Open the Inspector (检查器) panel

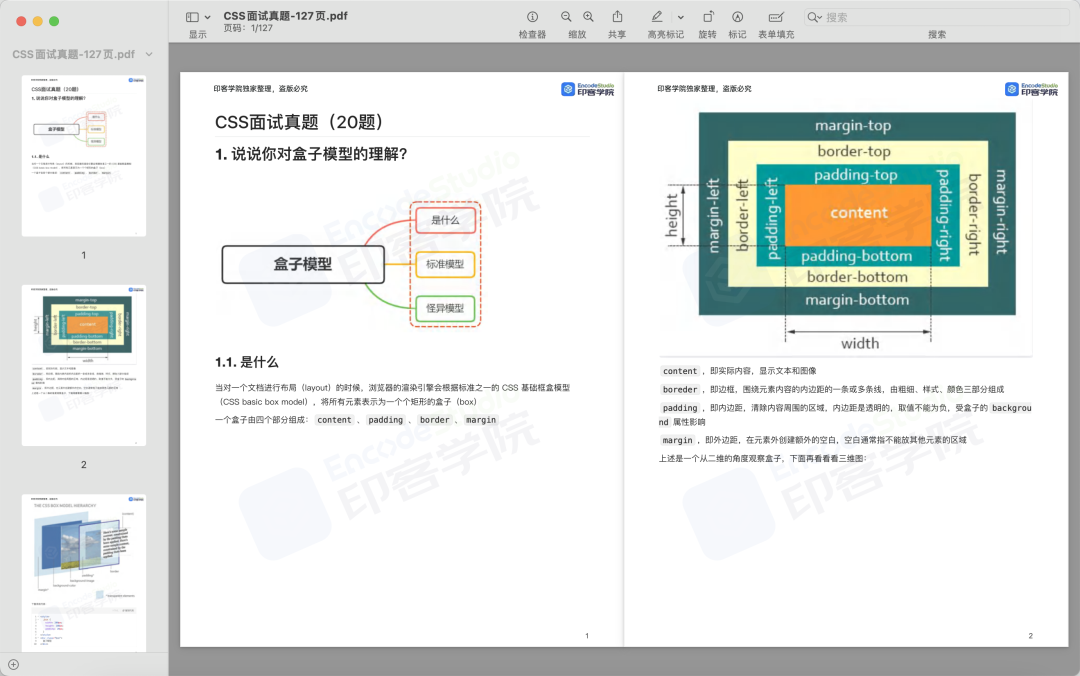pyautogui.click(x=532, y=17)
